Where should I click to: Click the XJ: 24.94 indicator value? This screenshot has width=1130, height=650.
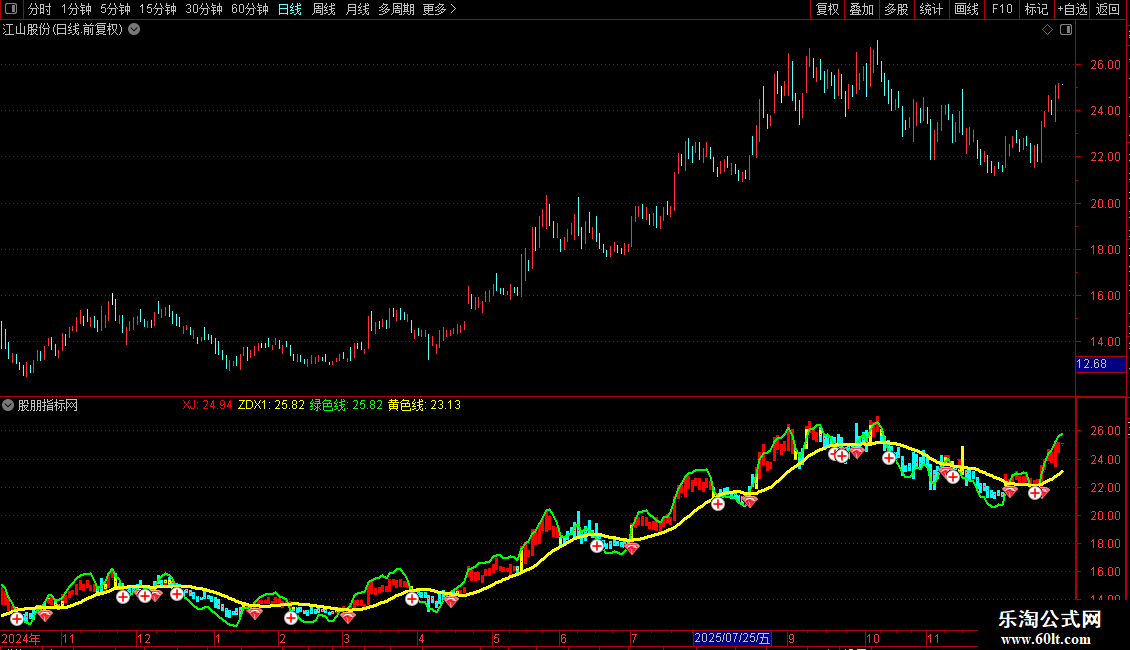point(208,405)
